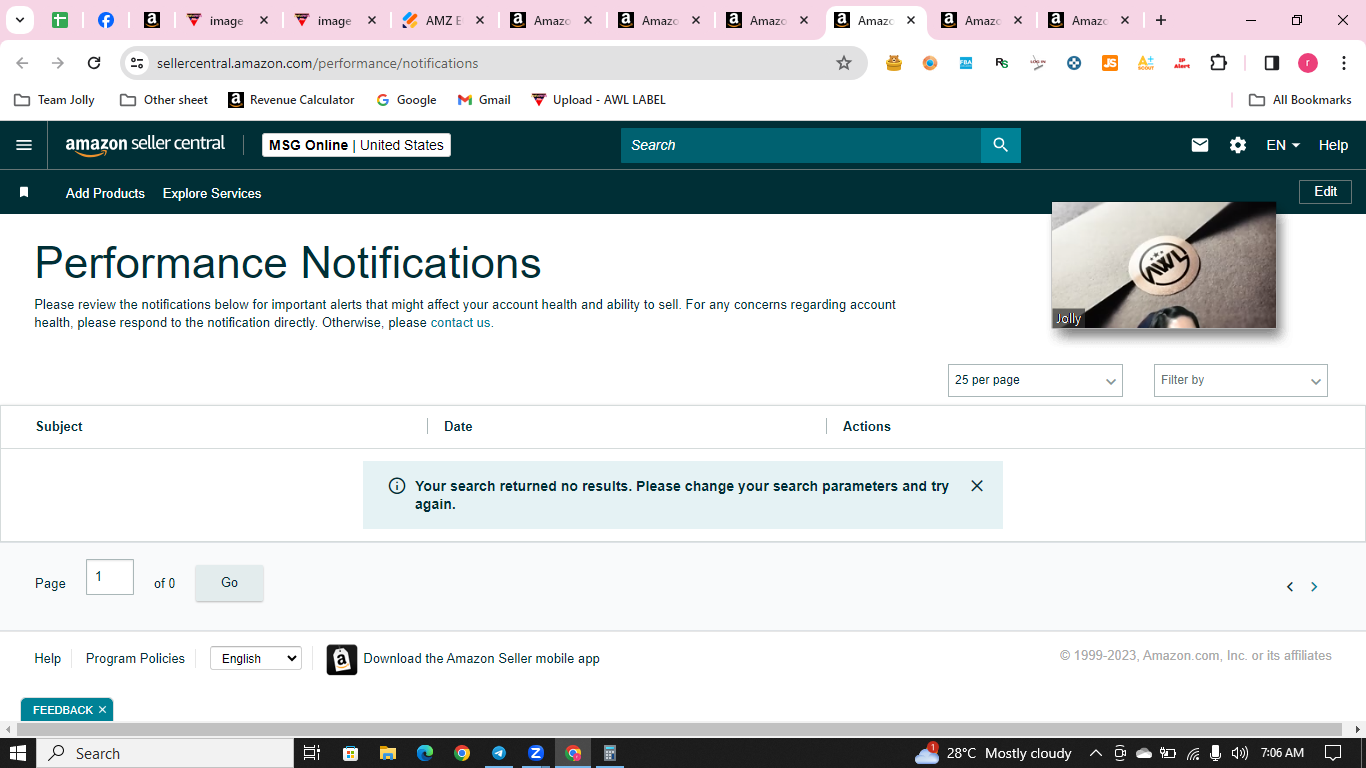The width and height of the screenshot is (1366, 768).
Task: Open the Upload - AWL LABEL bookmark
Action: (x=598, y=100)
